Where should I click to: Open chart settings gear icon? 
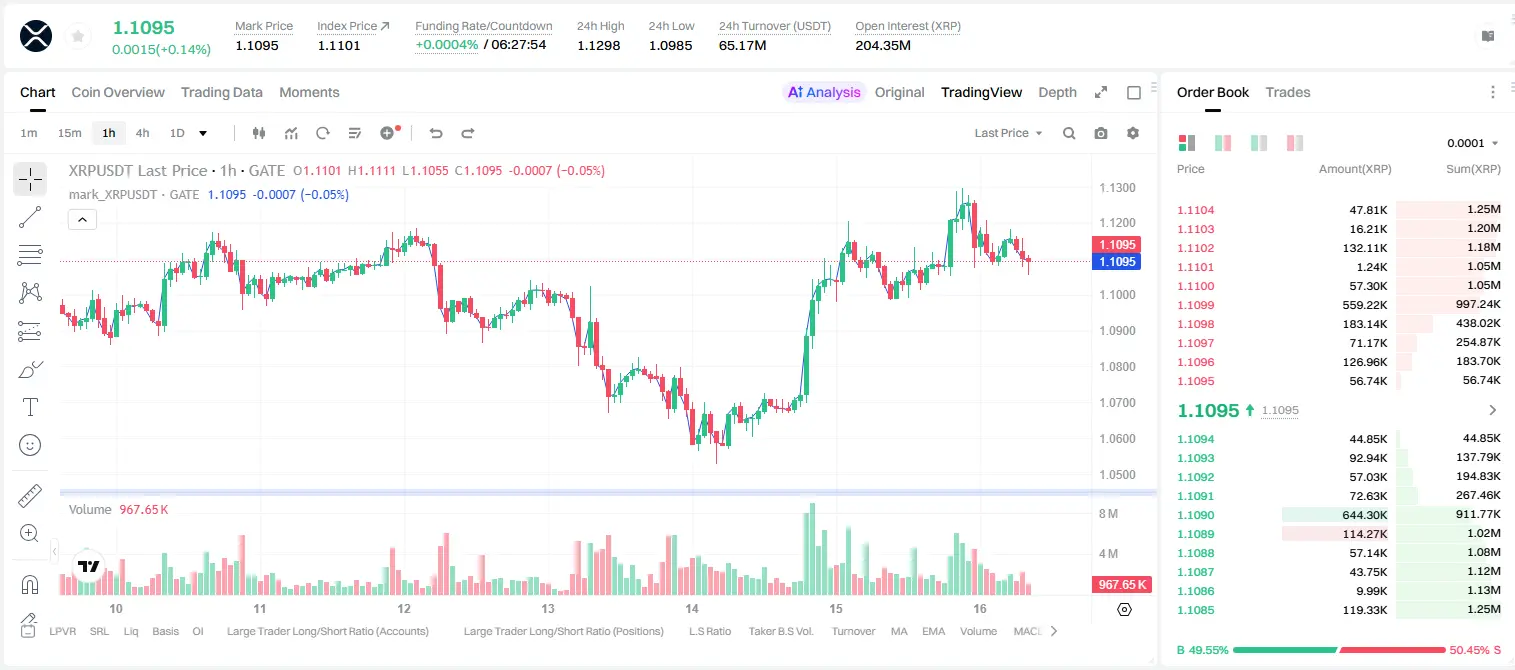pos(1133,133)
